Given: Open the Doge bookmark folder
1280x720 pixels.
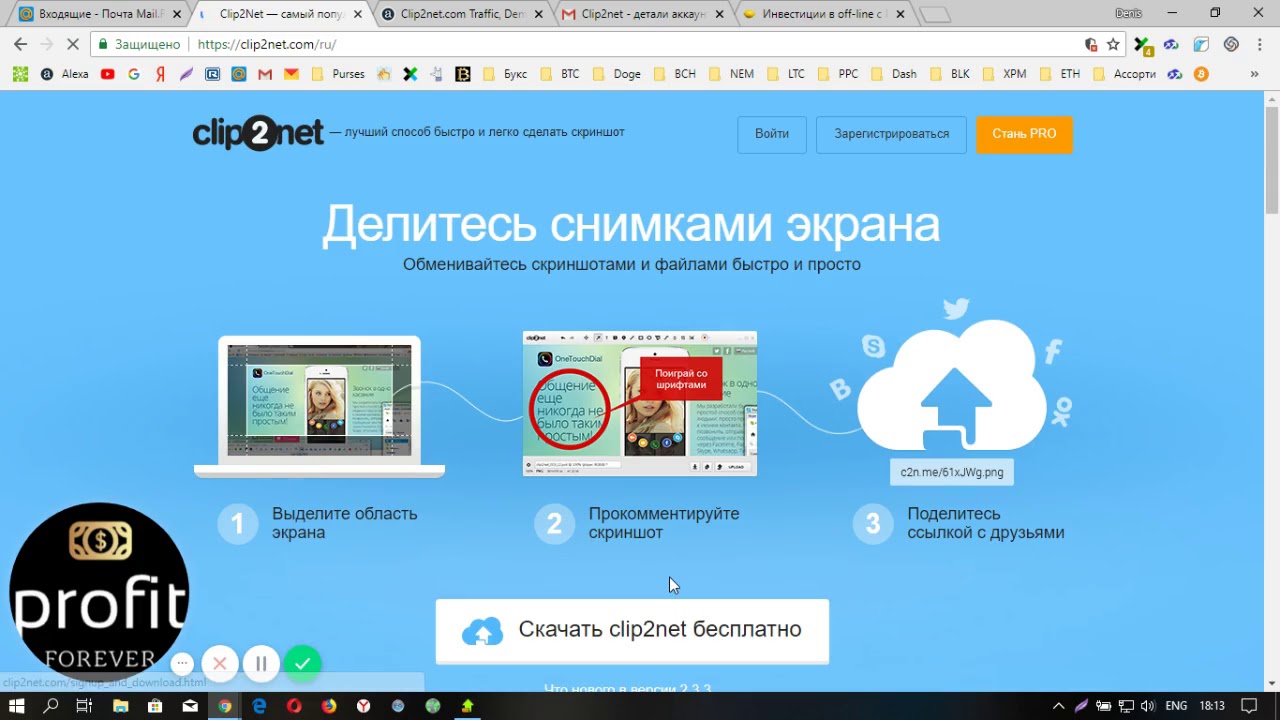Looking at the screenshot, I should tap(617, 74).
